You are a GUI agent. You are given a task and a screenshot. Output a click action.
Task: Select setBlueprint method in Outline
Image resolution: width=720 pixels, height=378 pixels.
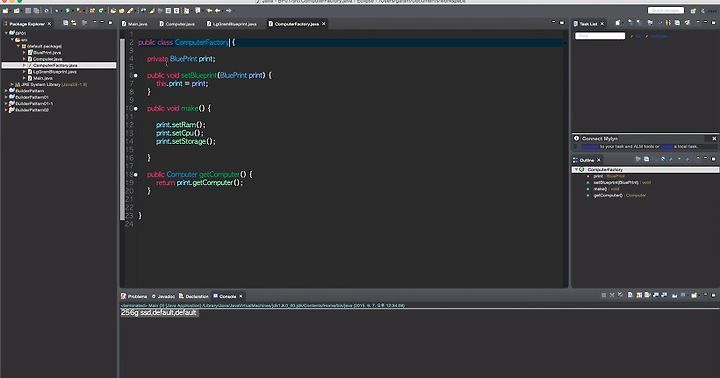click(x=618, y=183)
